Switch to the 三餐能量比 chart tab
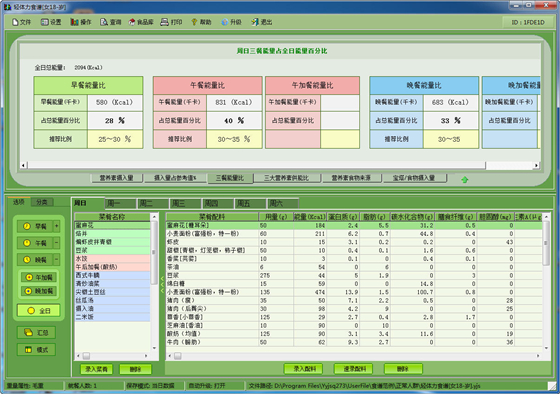 click(x=230, y=178)
